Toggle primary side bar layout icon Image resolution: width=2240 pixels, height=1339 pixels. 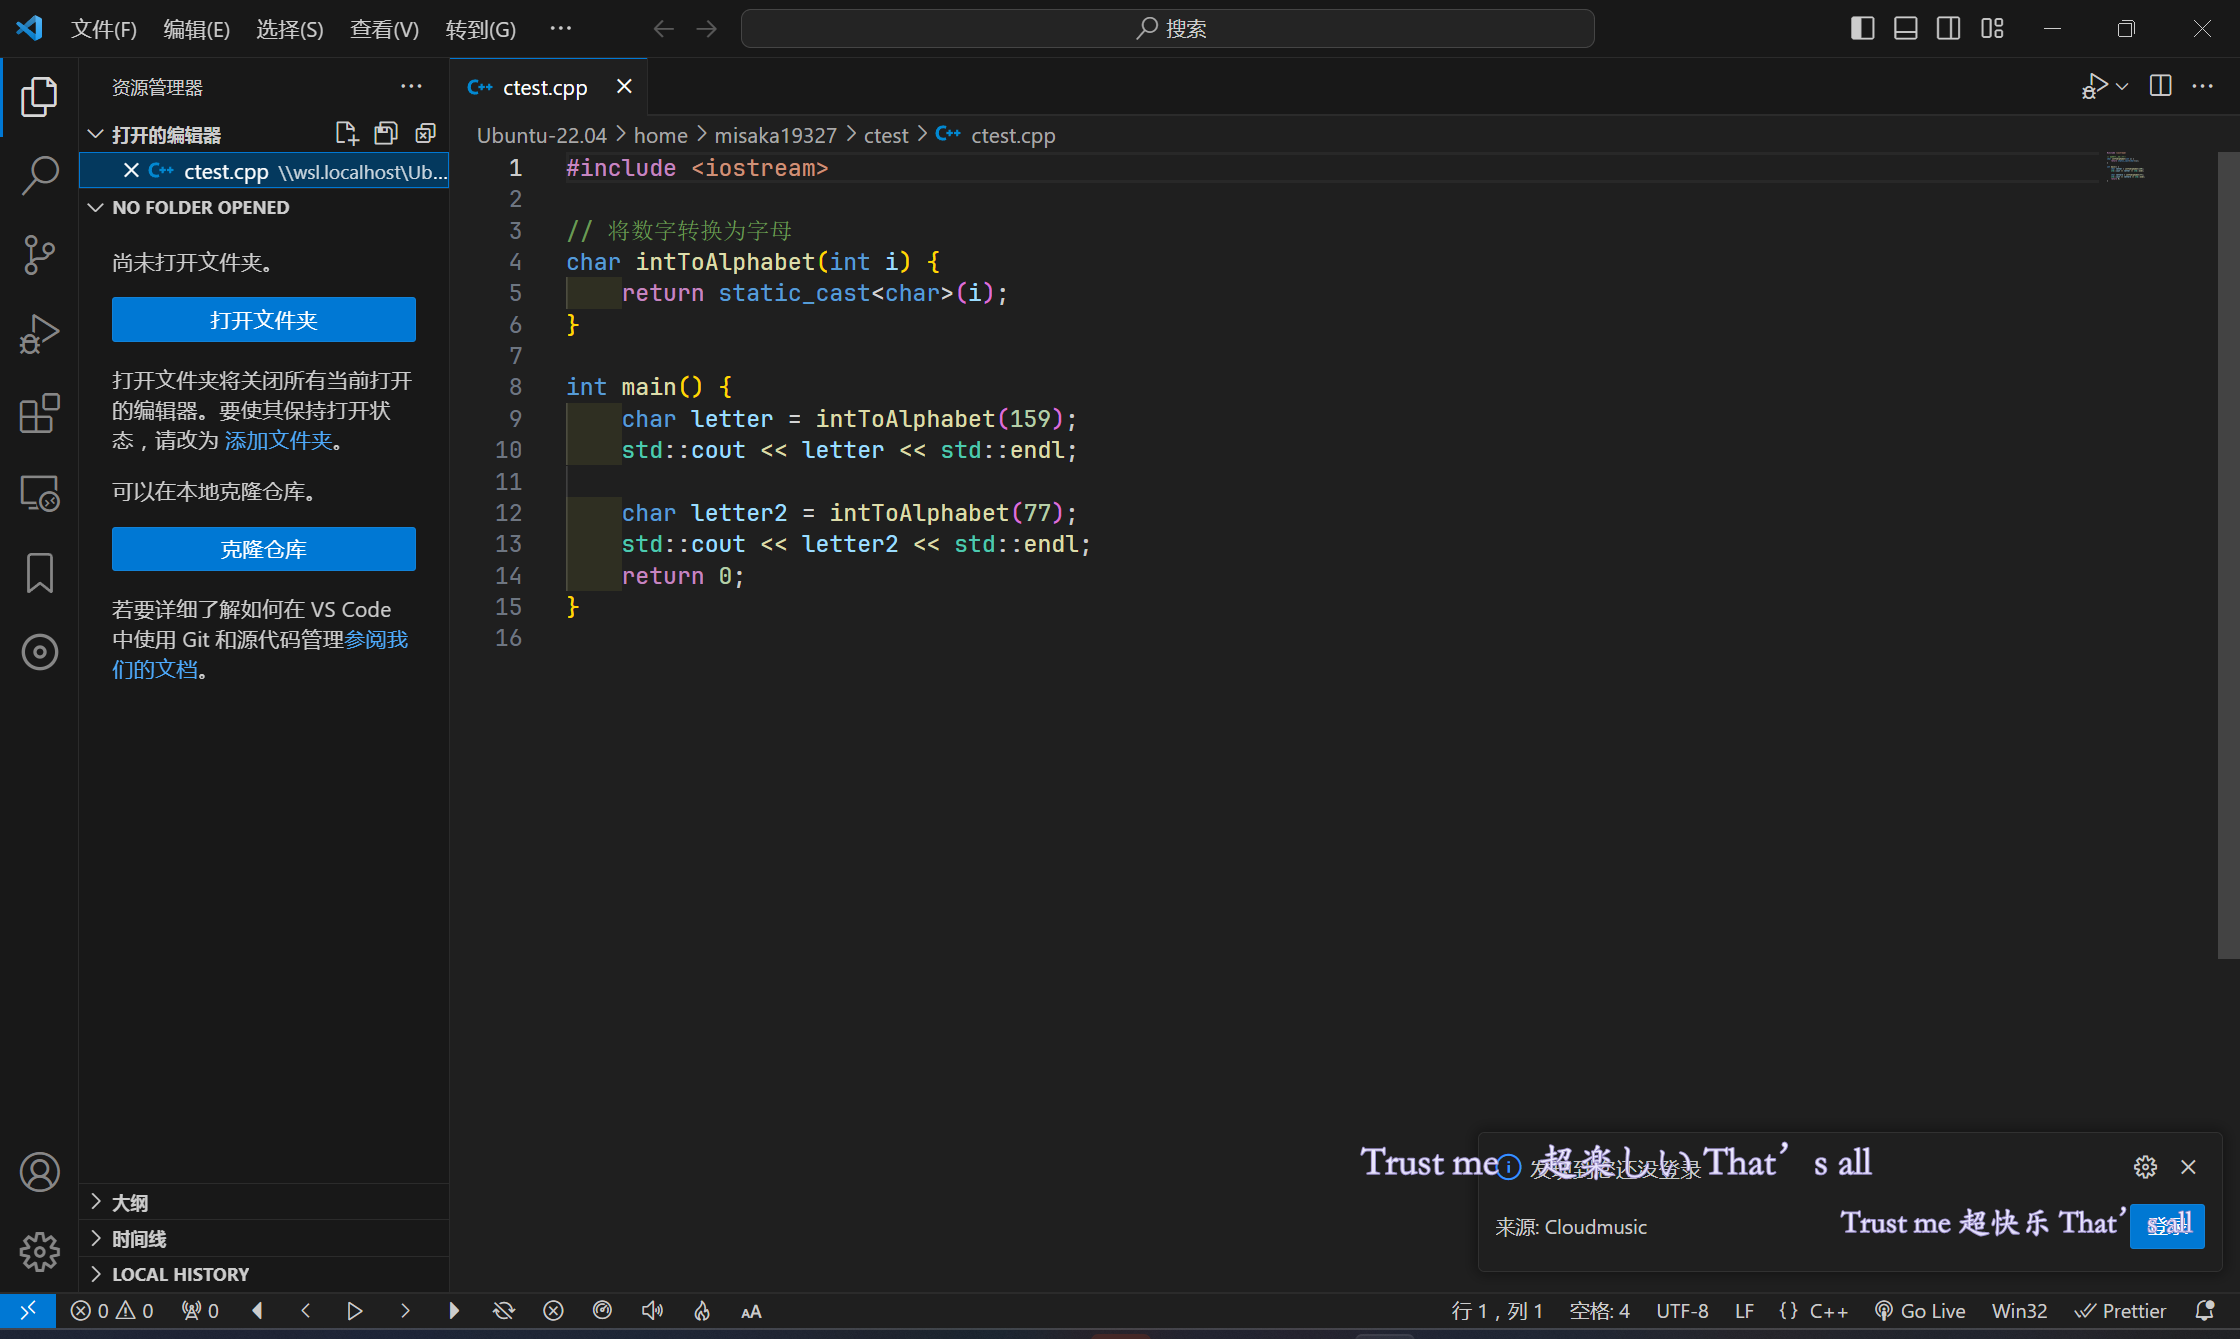(1862, 29)
